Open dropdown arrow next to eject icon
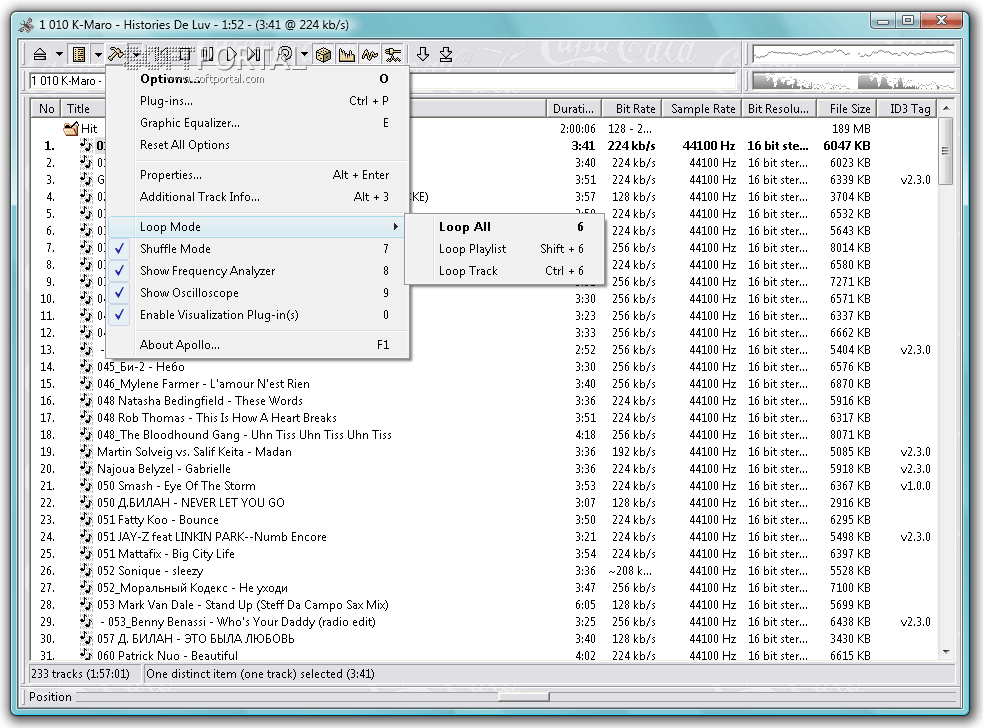Image resolution: width=983 pixels, height=728 pixels. point(59,55)
